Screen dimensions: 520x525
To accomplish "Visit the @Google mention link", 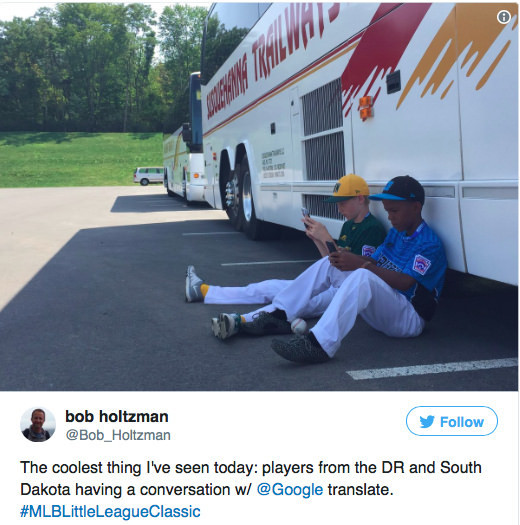I will (x=290, y=490).
